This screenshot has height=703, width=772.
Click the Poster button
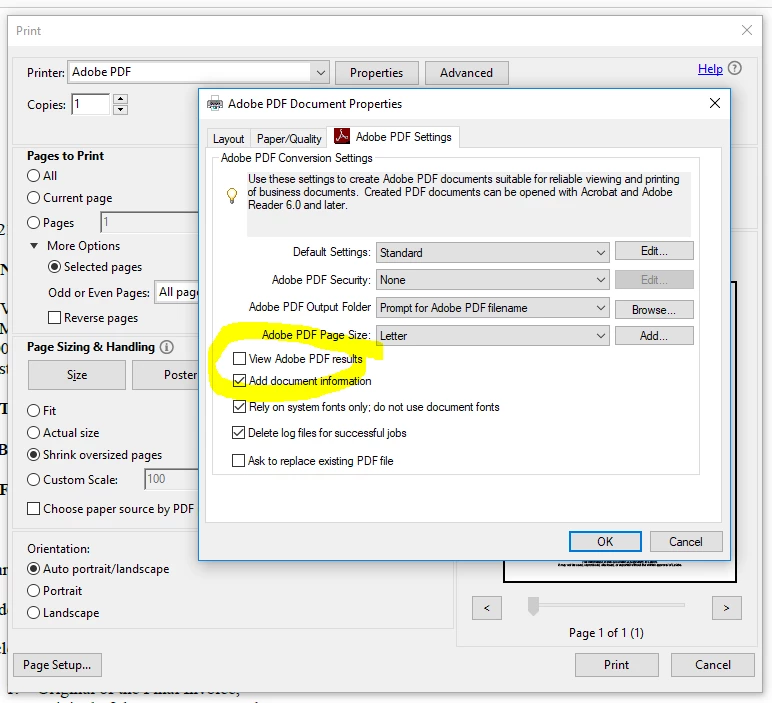[165, 375]
